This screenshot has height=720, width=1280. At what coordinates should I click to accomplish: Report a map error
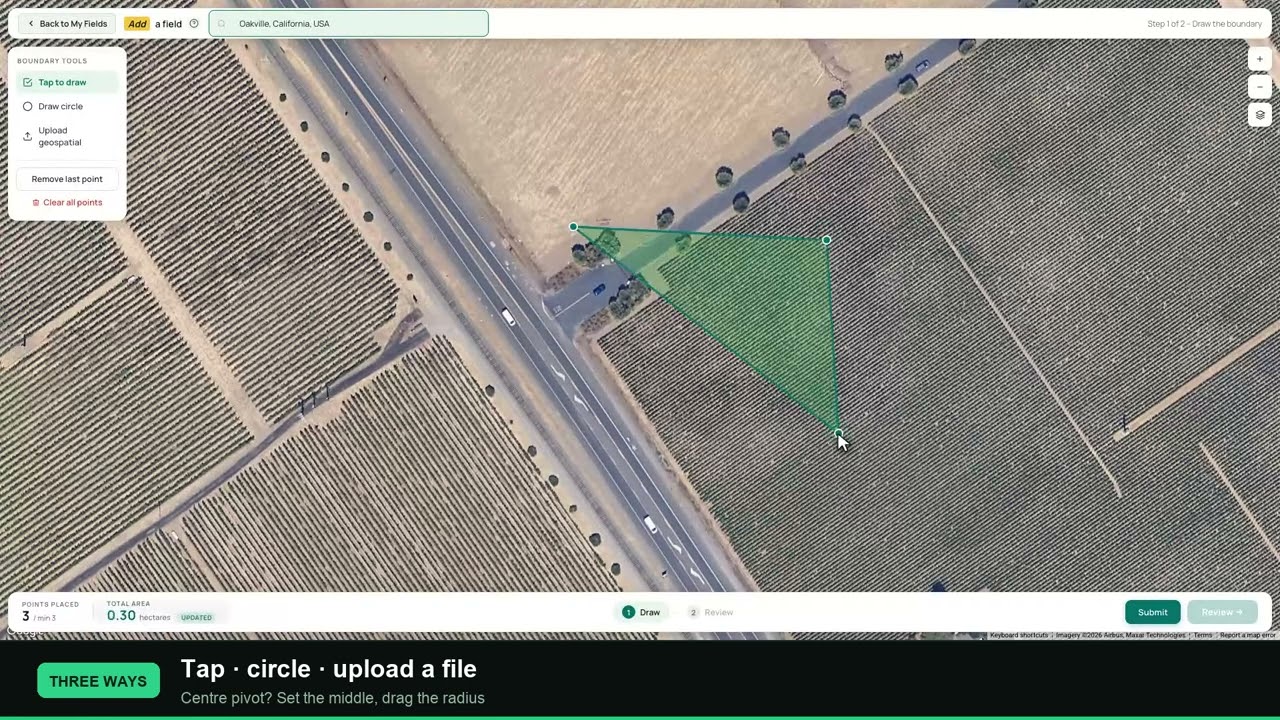tap(1247, 635)
